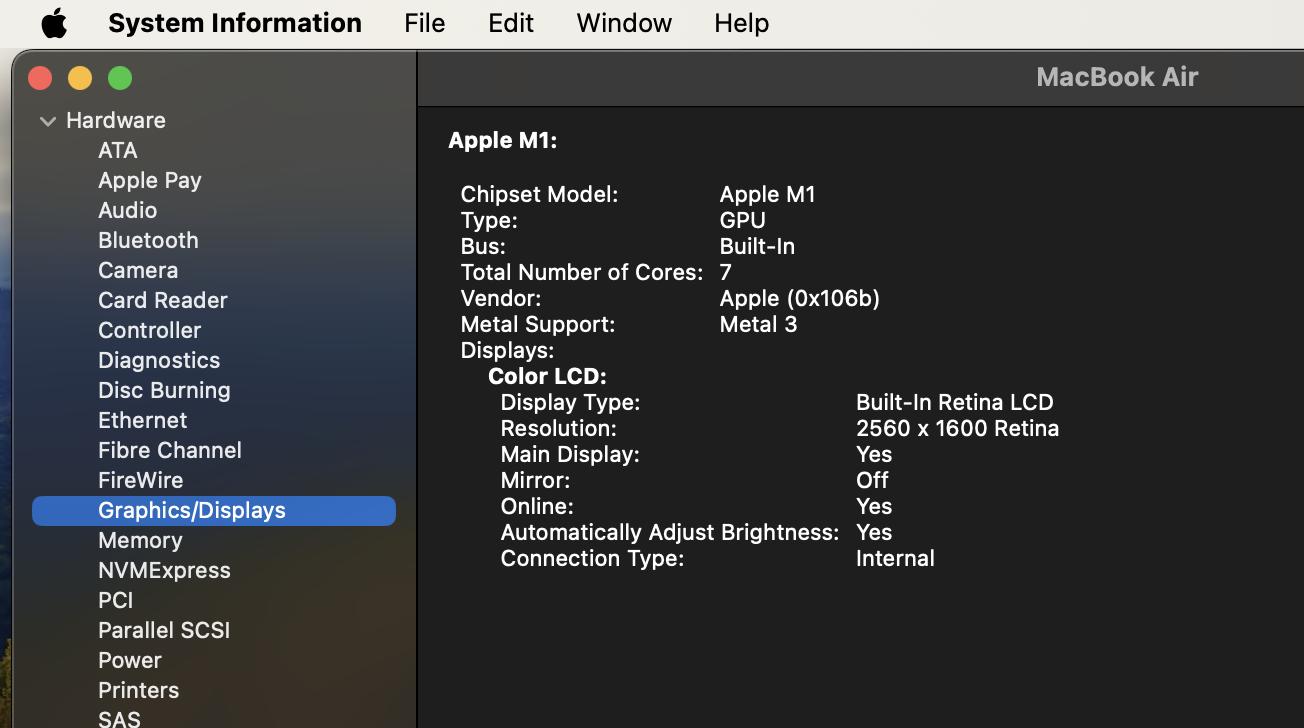Close the System Information window
Screen dimensions: 1304x728
click(40, 78)
